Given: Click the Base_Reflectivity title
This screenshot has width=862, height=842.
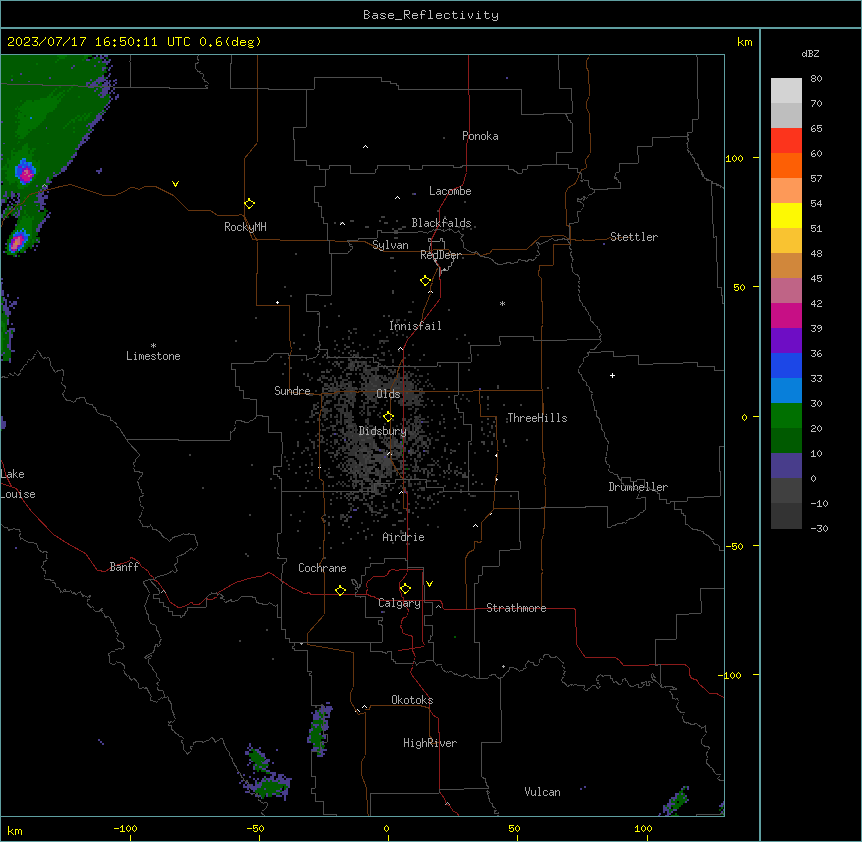Looking at the screenshot, I should pyautogui.click(x=431, y=15).
